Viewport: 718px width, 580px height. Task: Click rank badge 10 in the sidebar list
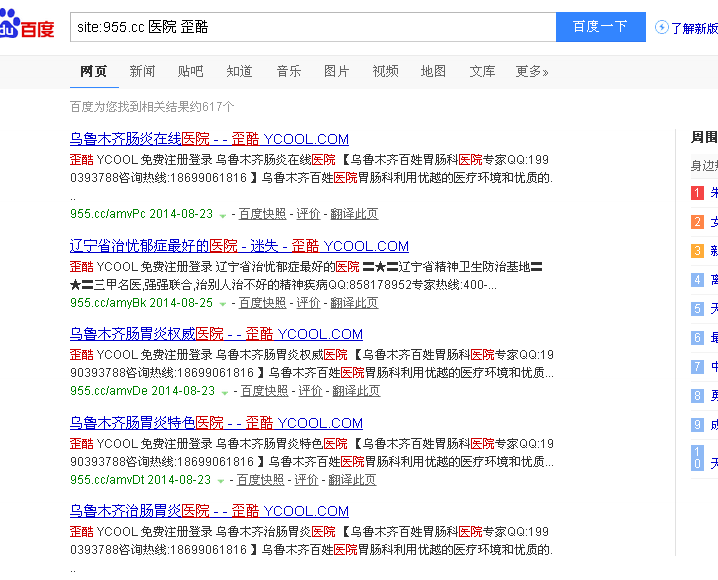(x=697, y=458)
